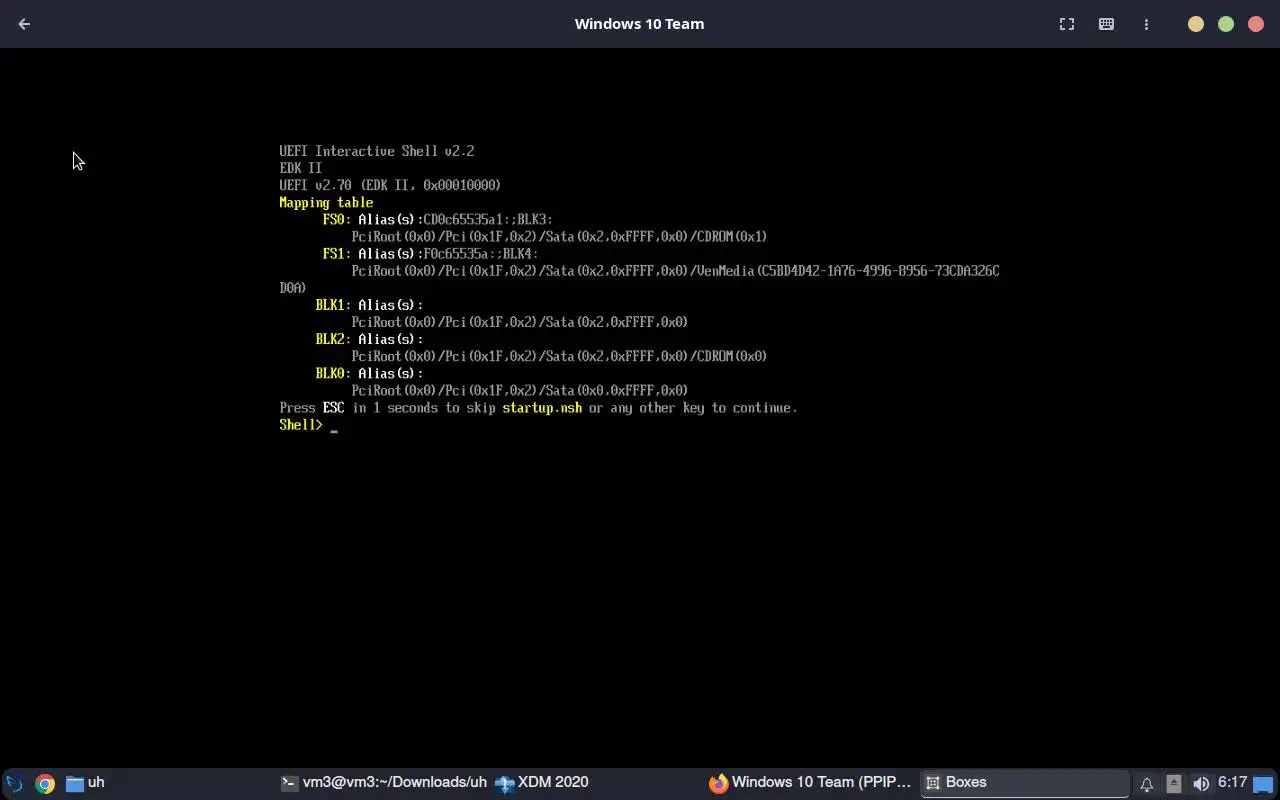Click the 'EDK II' line in shell
Image resolution: width=1280 pixels, height=800 pixels.
click(300, 168)
